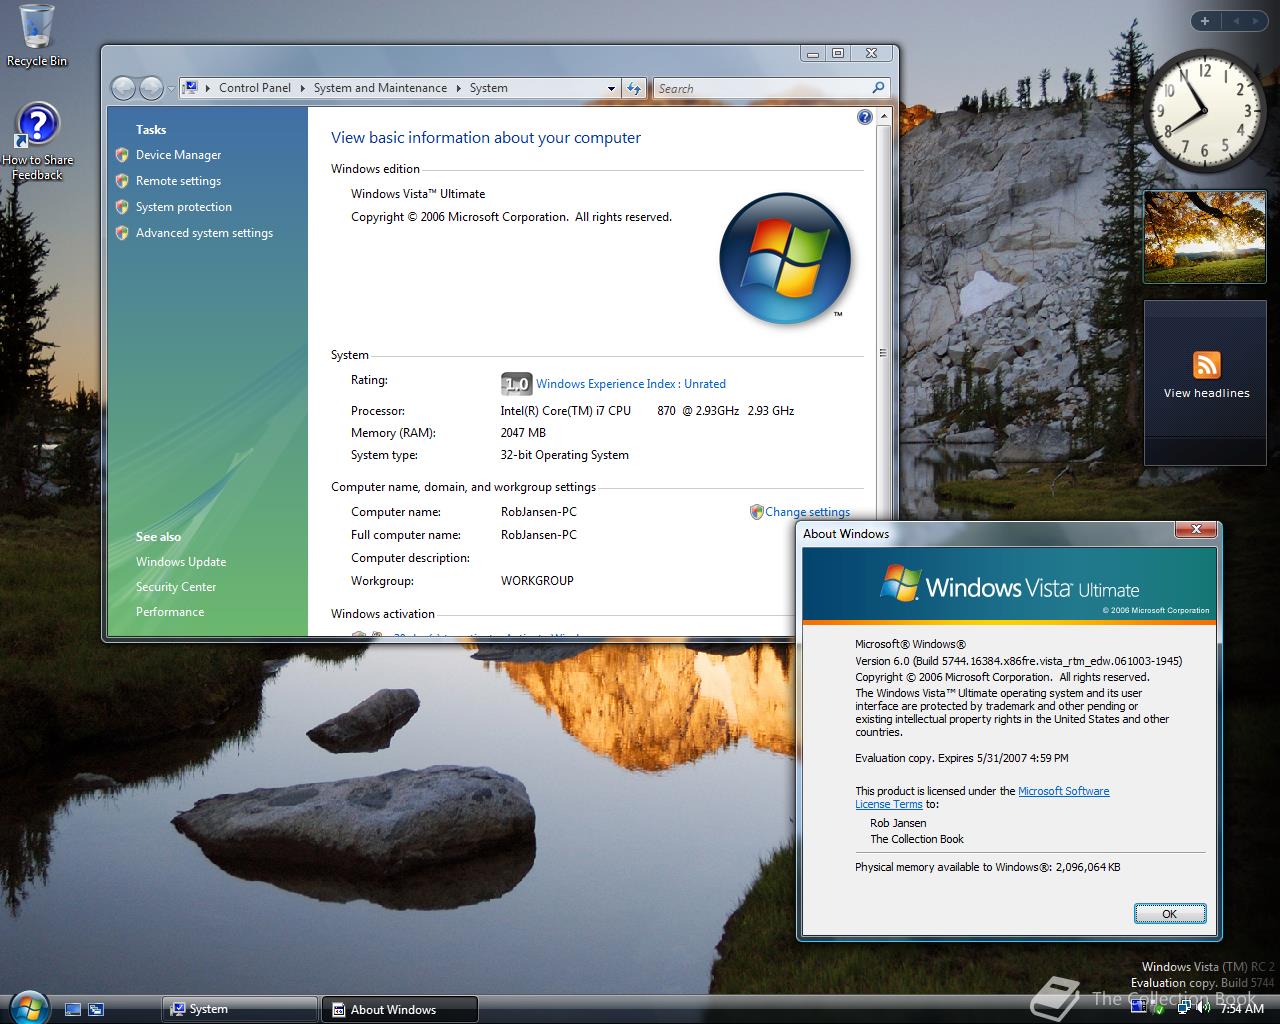Open Windows Update under See also
1280x1024 pixels.
181,562
